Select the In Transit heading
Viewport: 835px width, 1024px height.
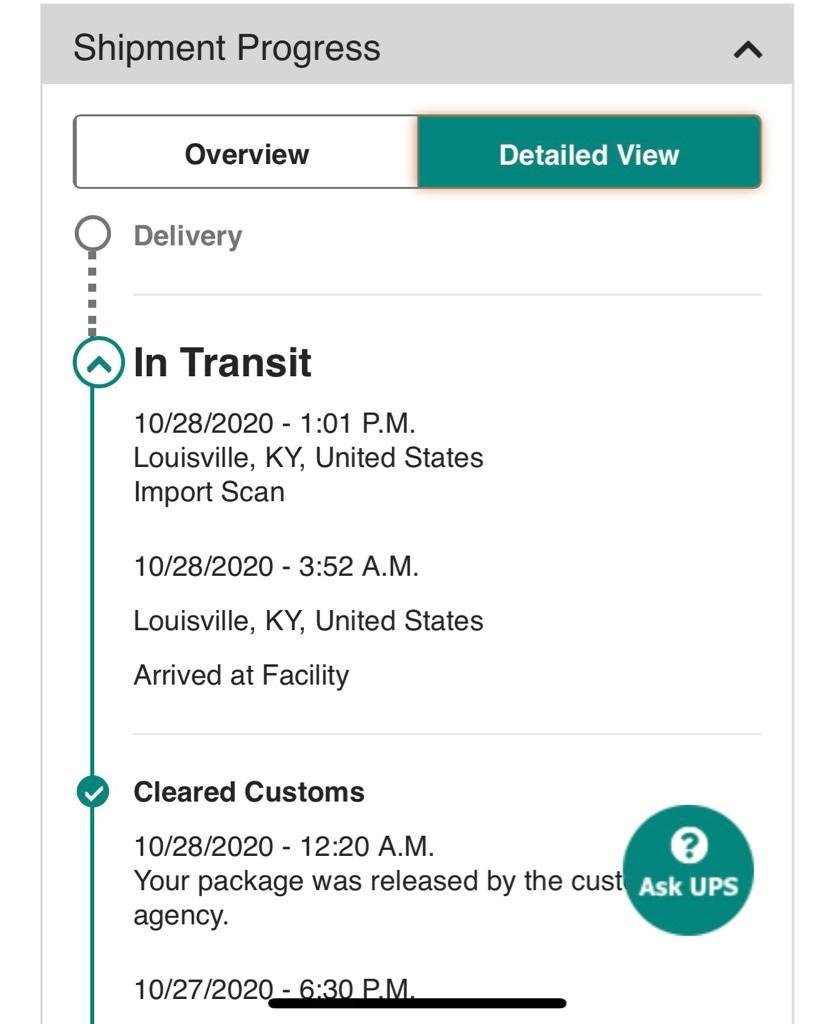point(222,362)
